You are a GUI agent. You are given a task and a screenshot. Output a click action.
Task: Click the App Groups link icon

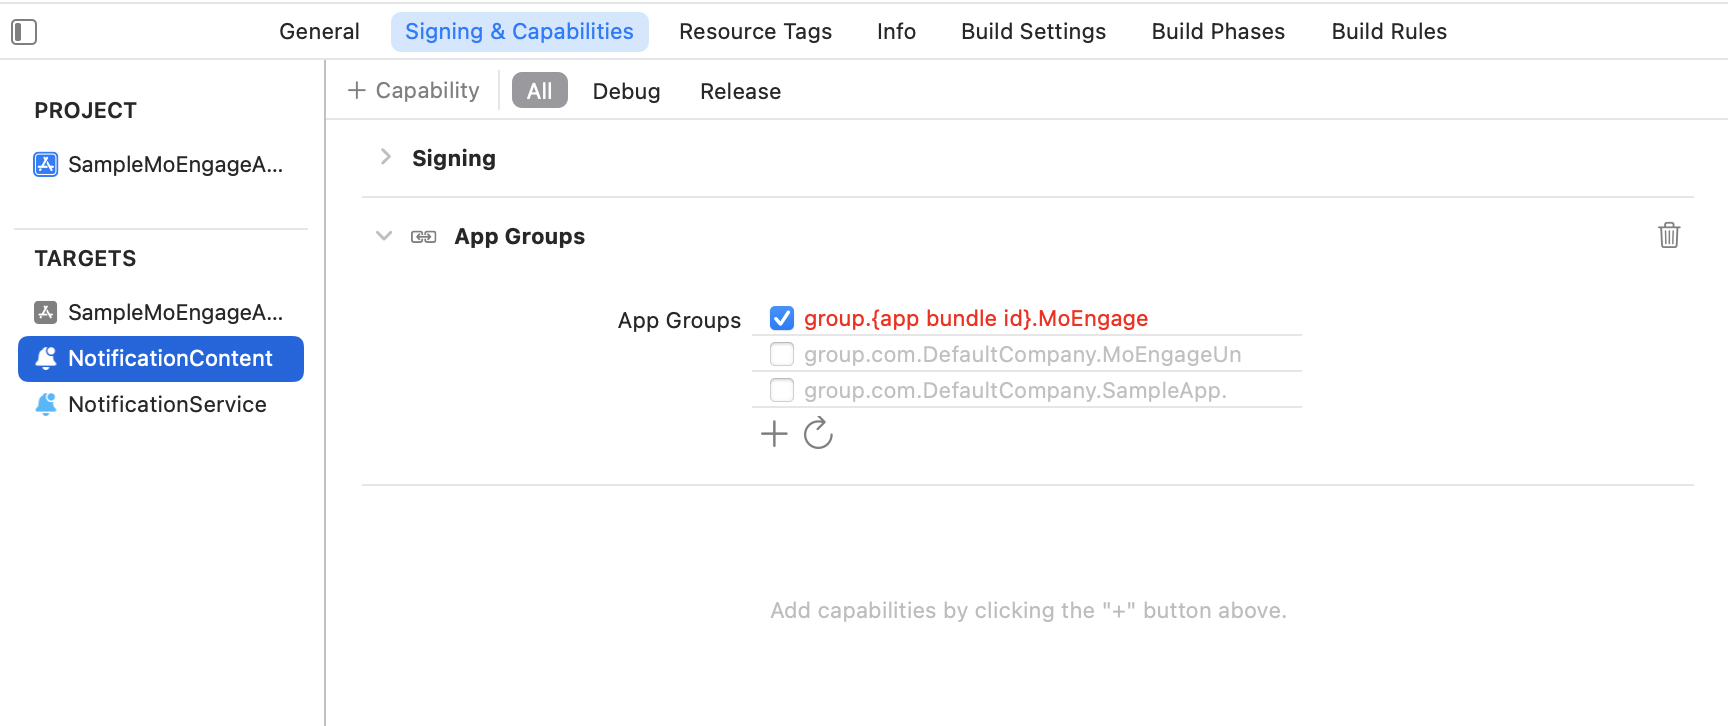point(424,237)
